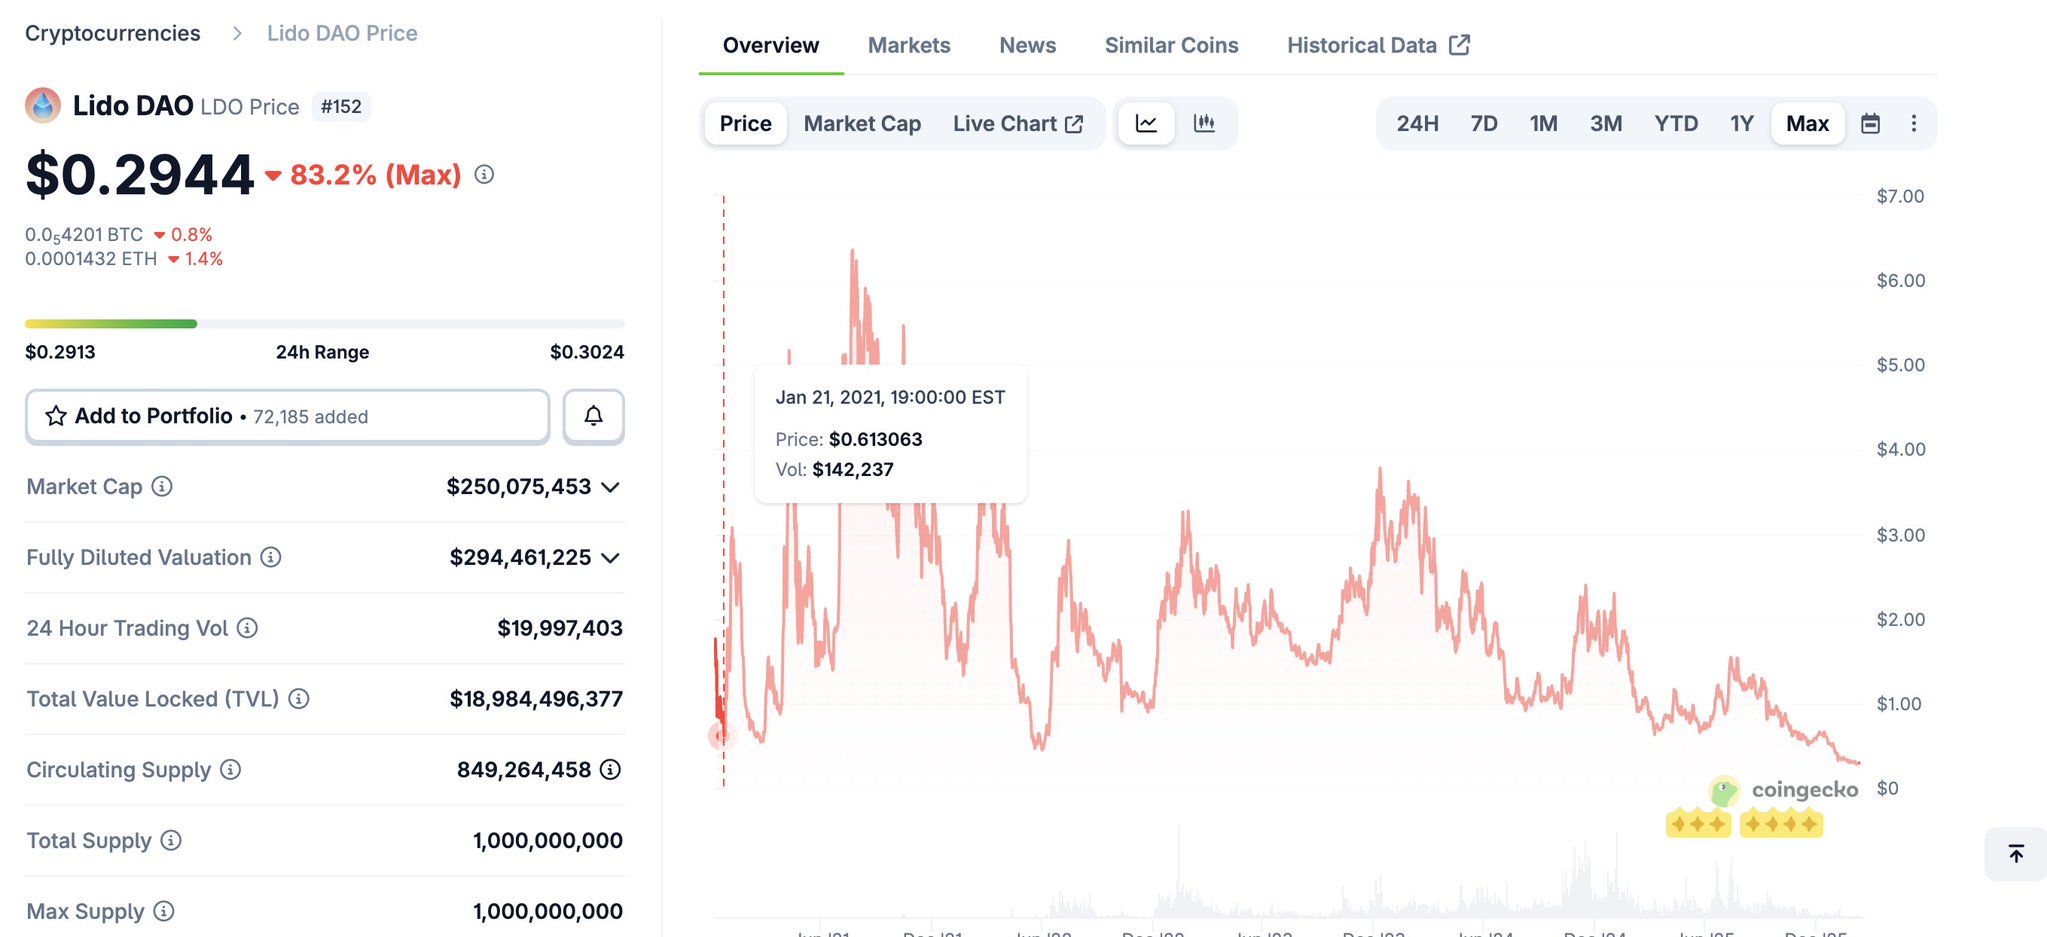2047x937 pixels.
Task: Open the Markets tab
Action: [909, 45]
